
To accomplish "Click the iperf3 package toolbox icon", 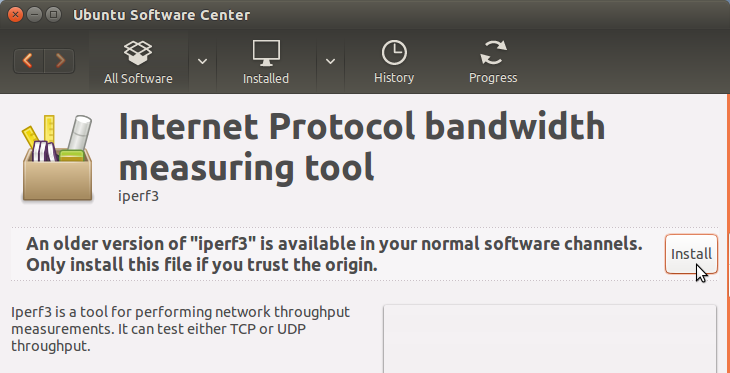I will click(x=57, y=158).
